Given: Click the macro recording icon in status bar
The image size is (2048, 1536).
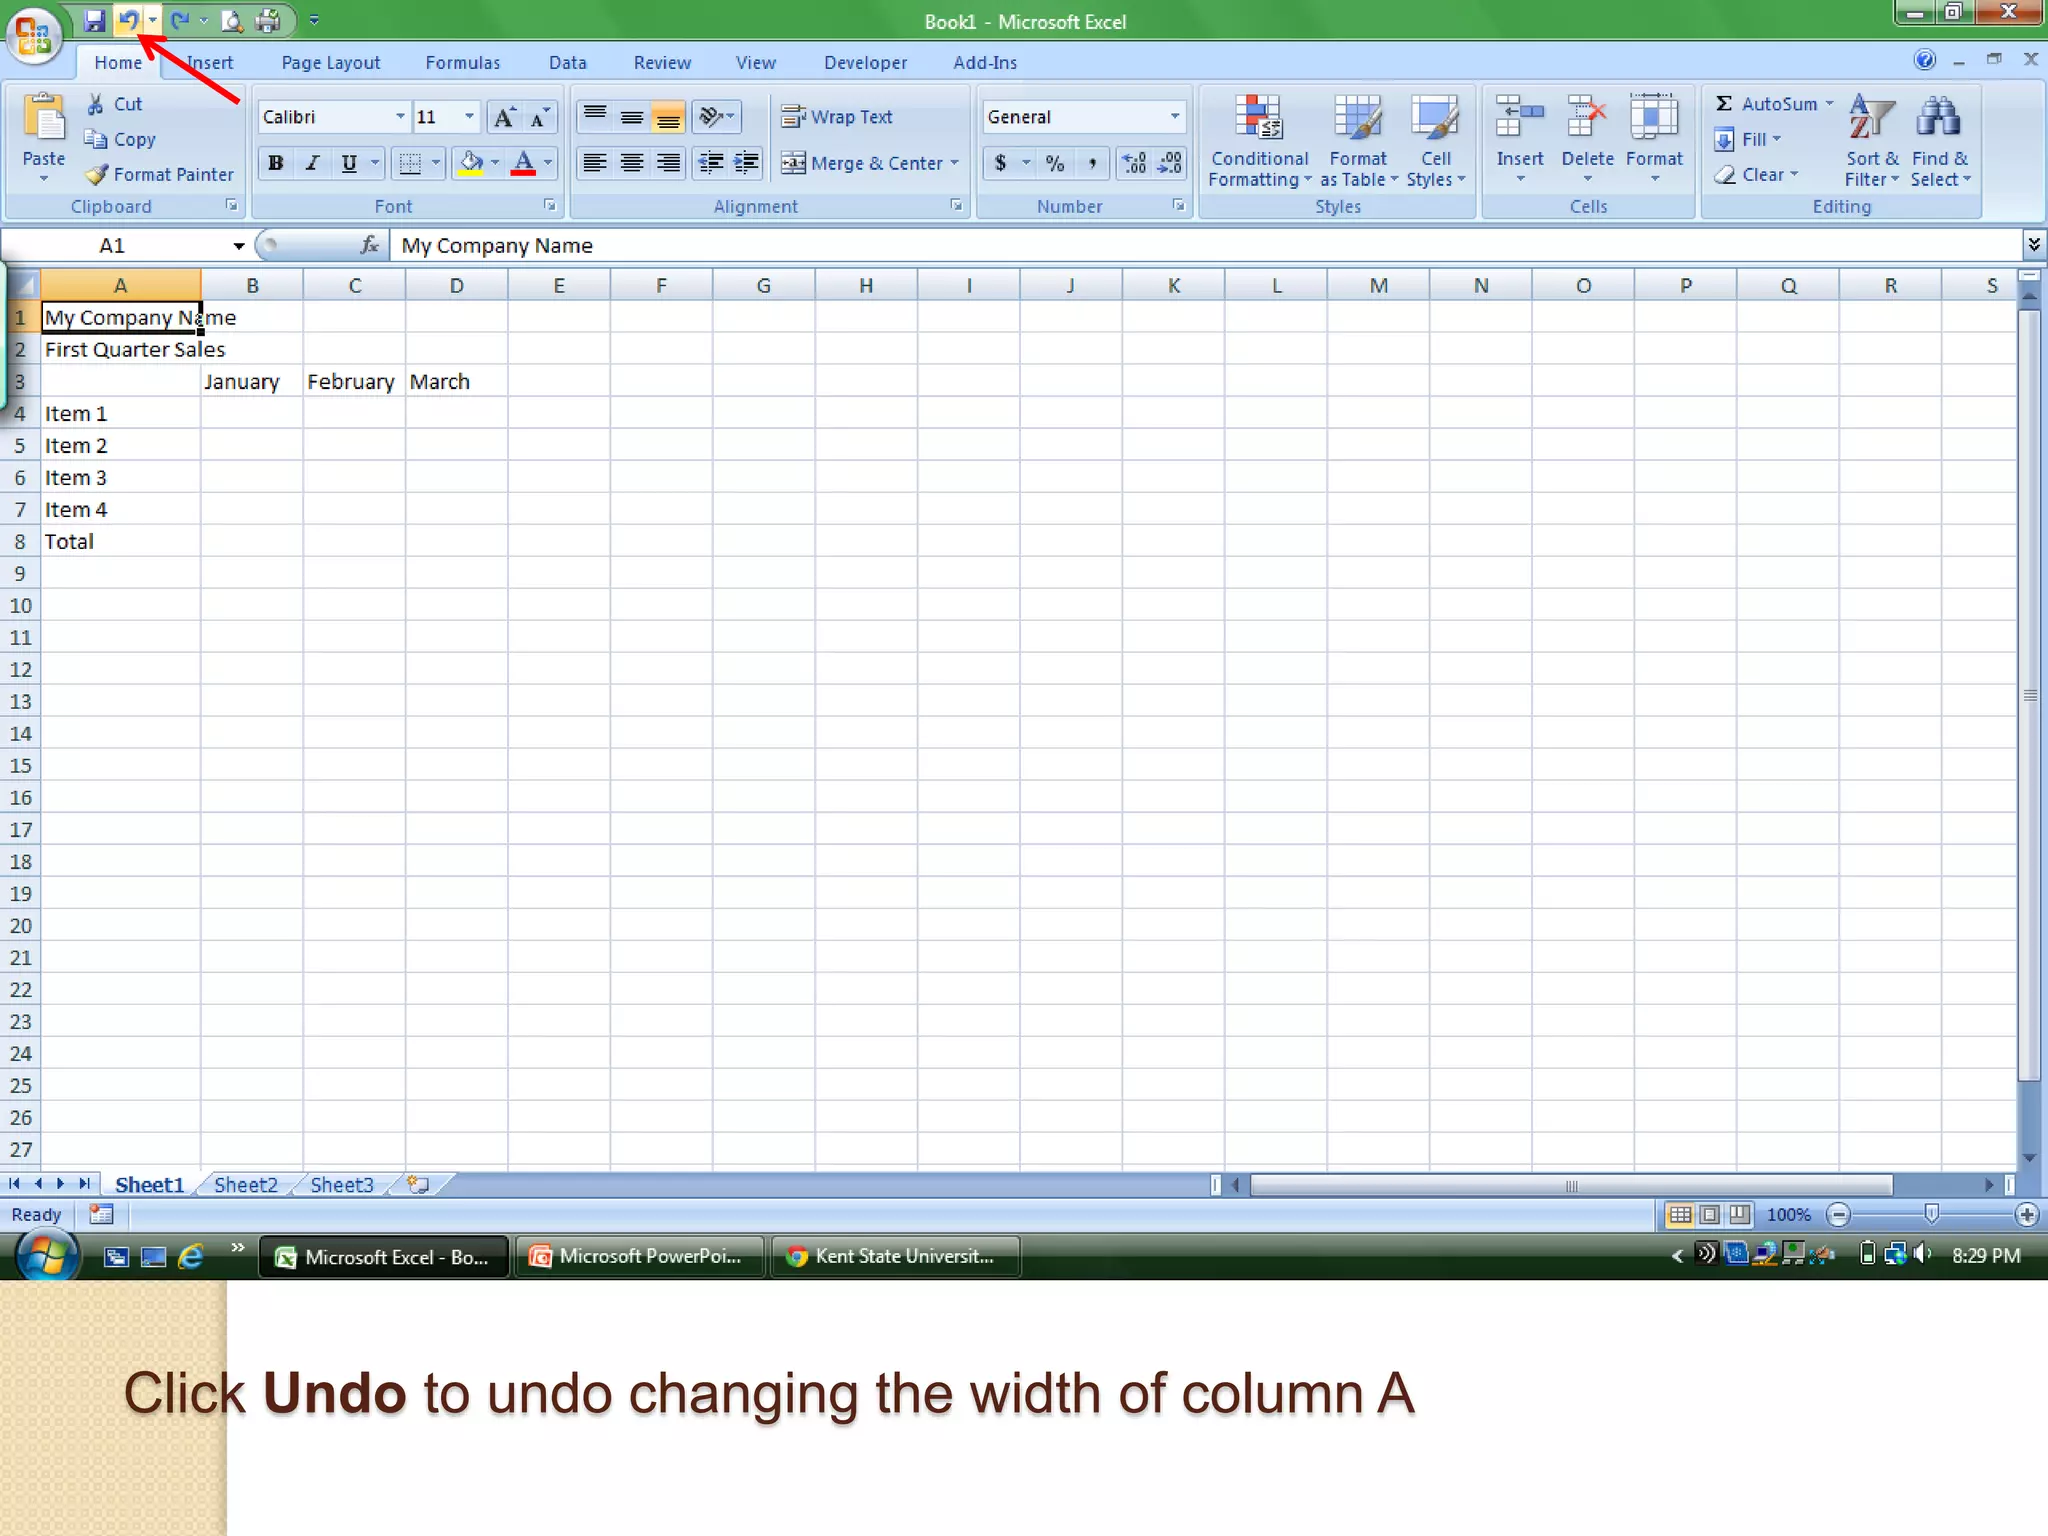Looking at the screenshot, I should point(101,1215).
